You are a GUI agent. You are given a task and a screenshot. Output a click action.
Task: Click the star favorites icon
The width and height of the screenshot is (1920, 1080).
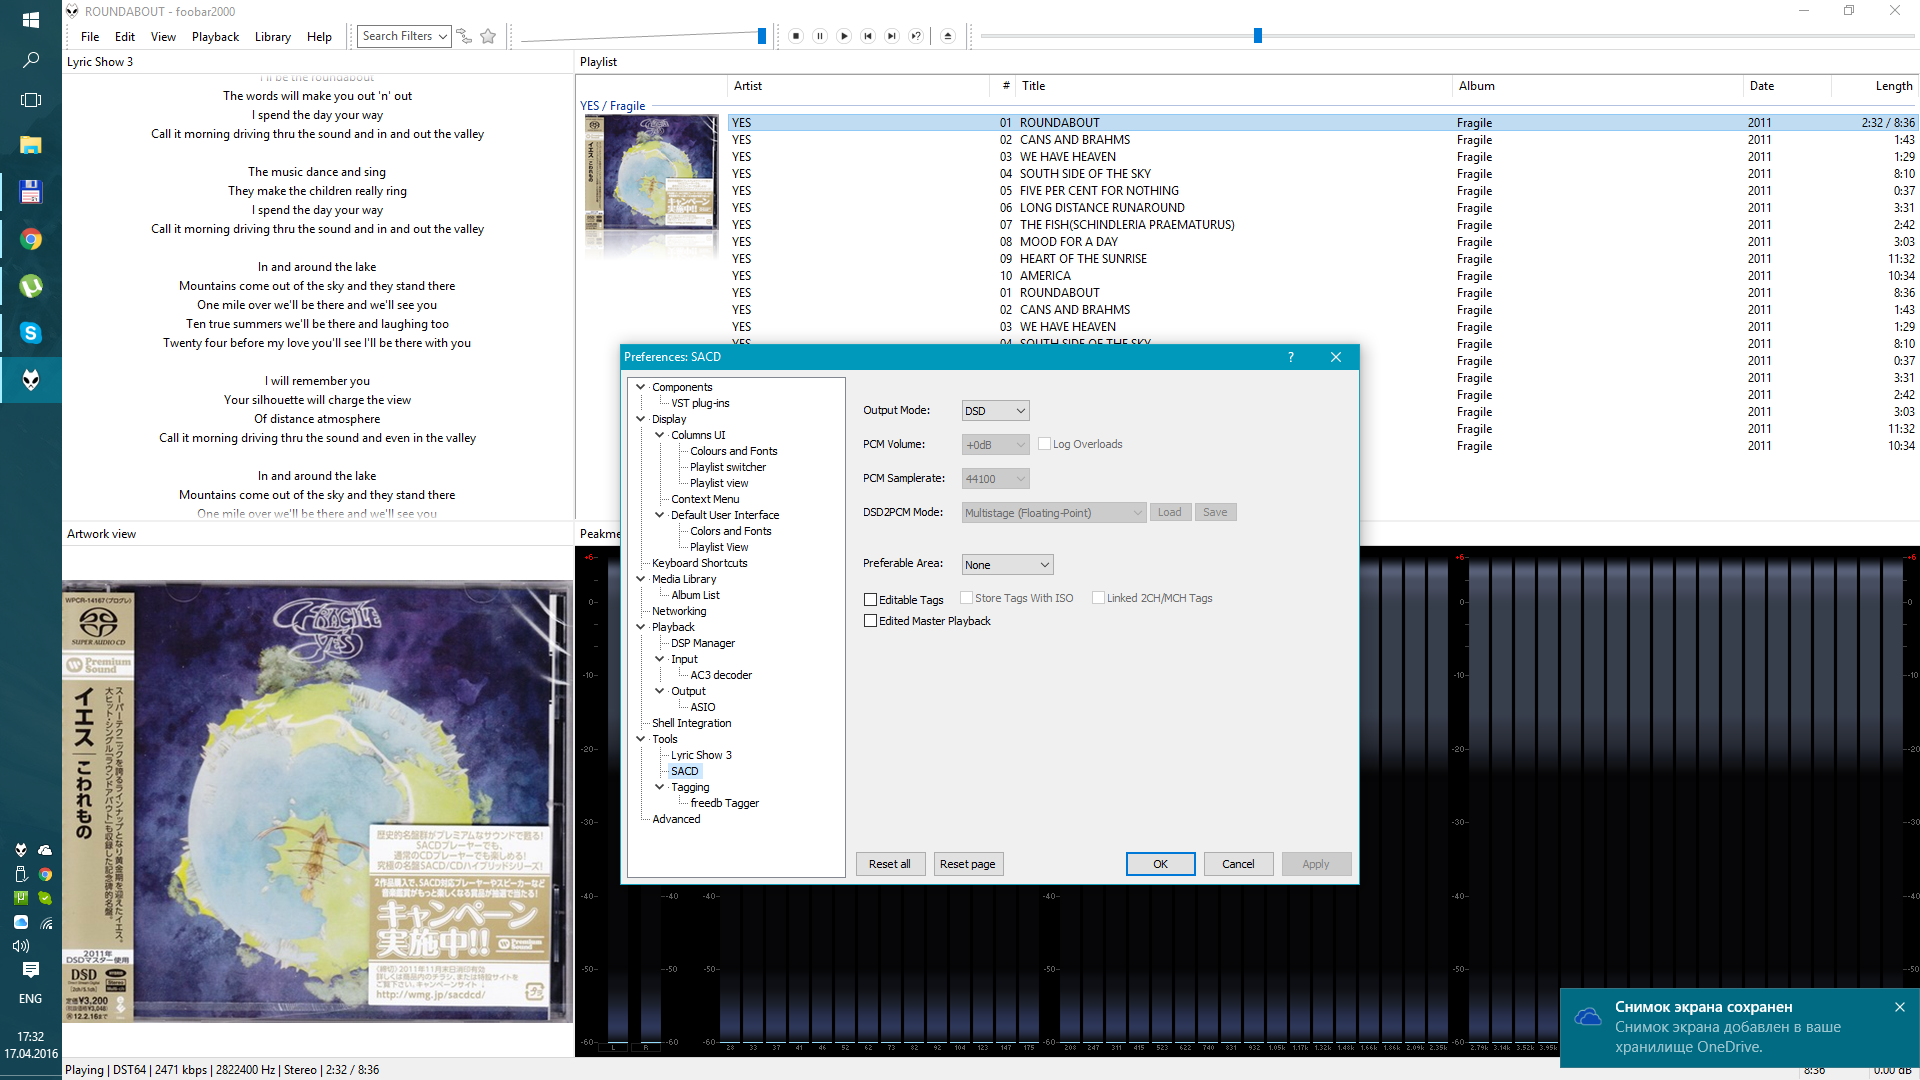point(488,36)
